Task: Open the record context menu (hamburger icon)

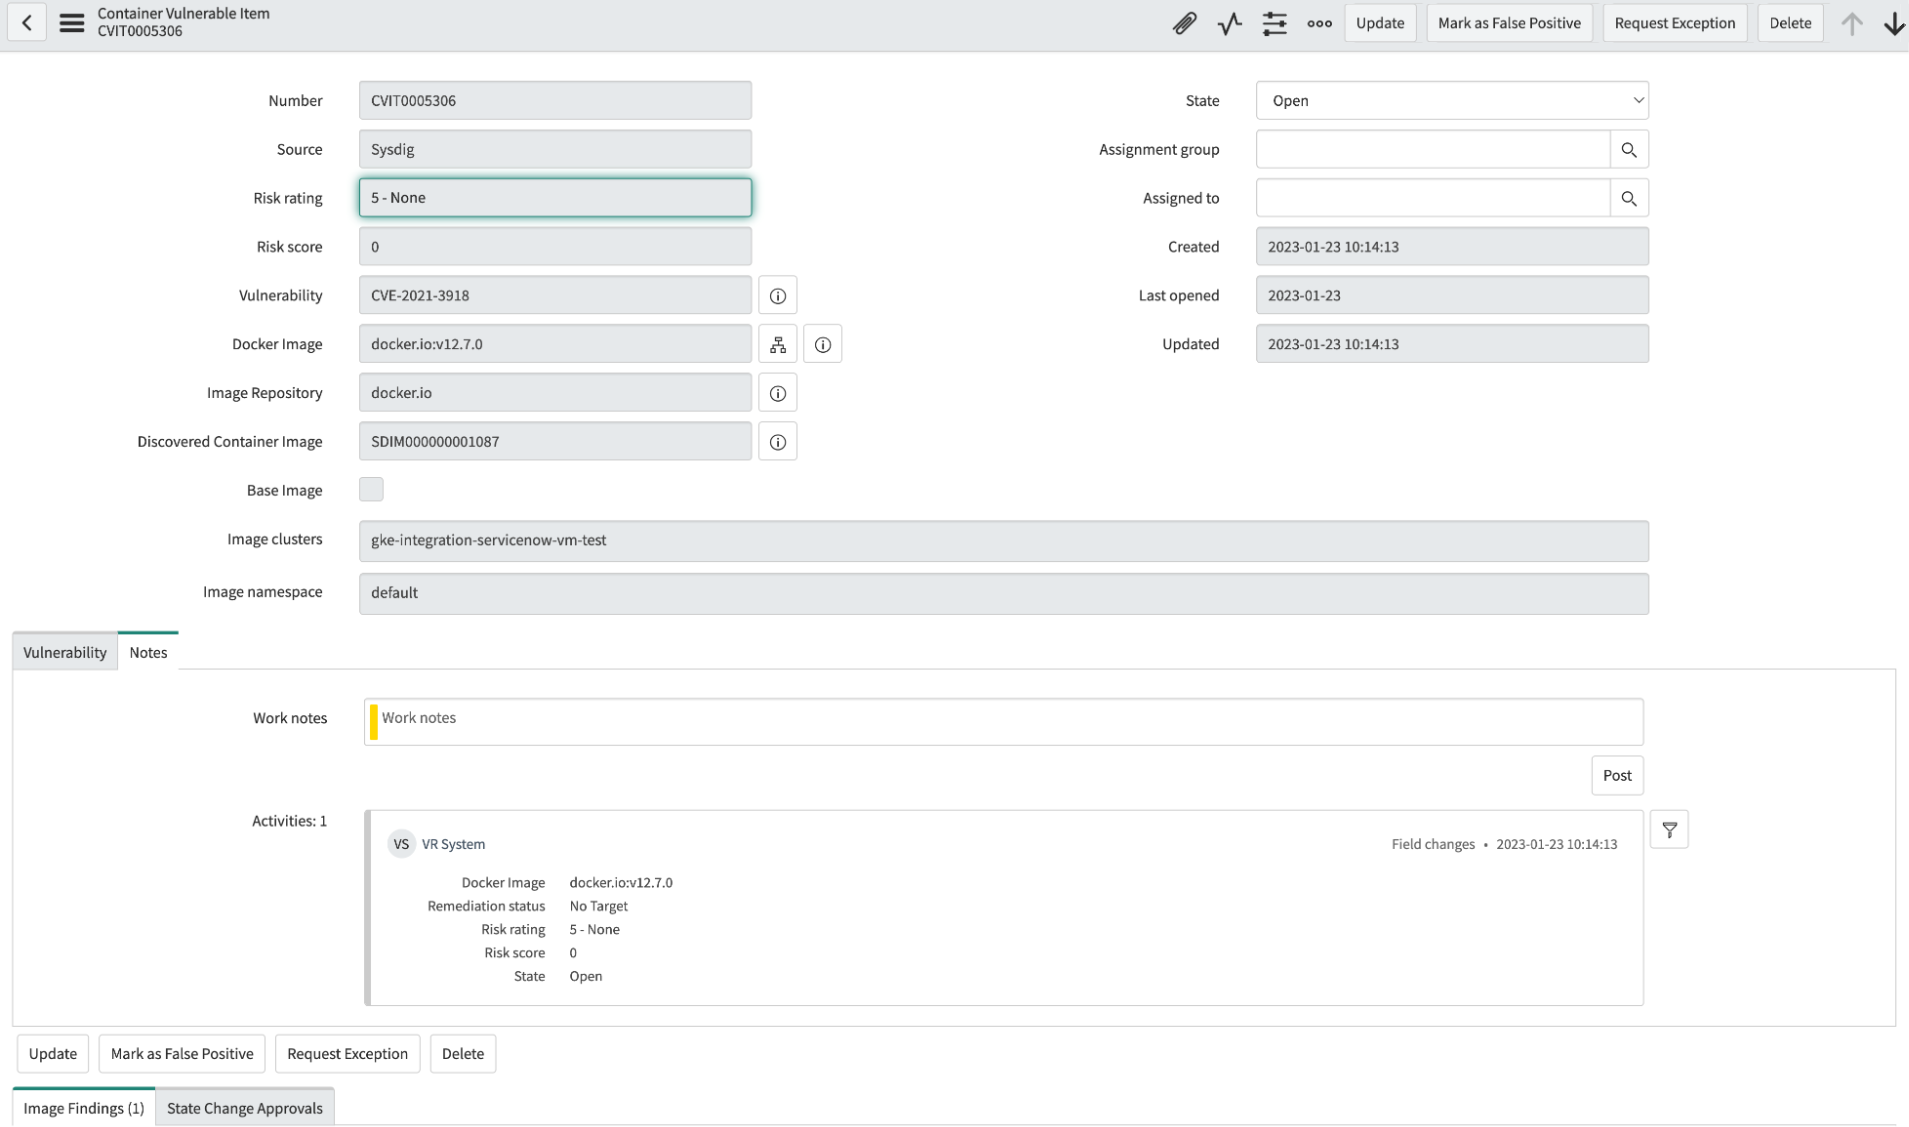Action: [70, 22]
